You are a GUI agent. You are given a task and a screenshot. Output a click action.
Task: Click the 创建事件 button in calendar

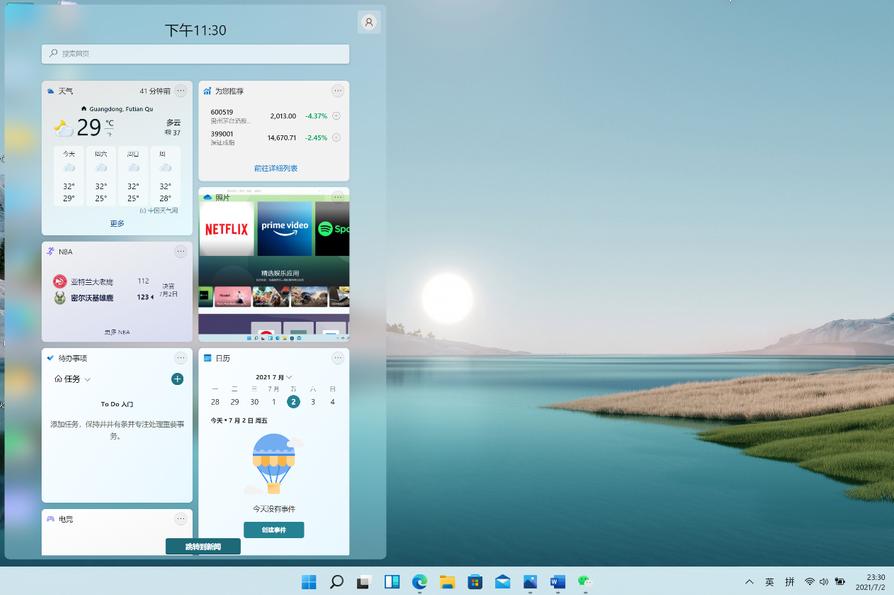click(274, 531)
